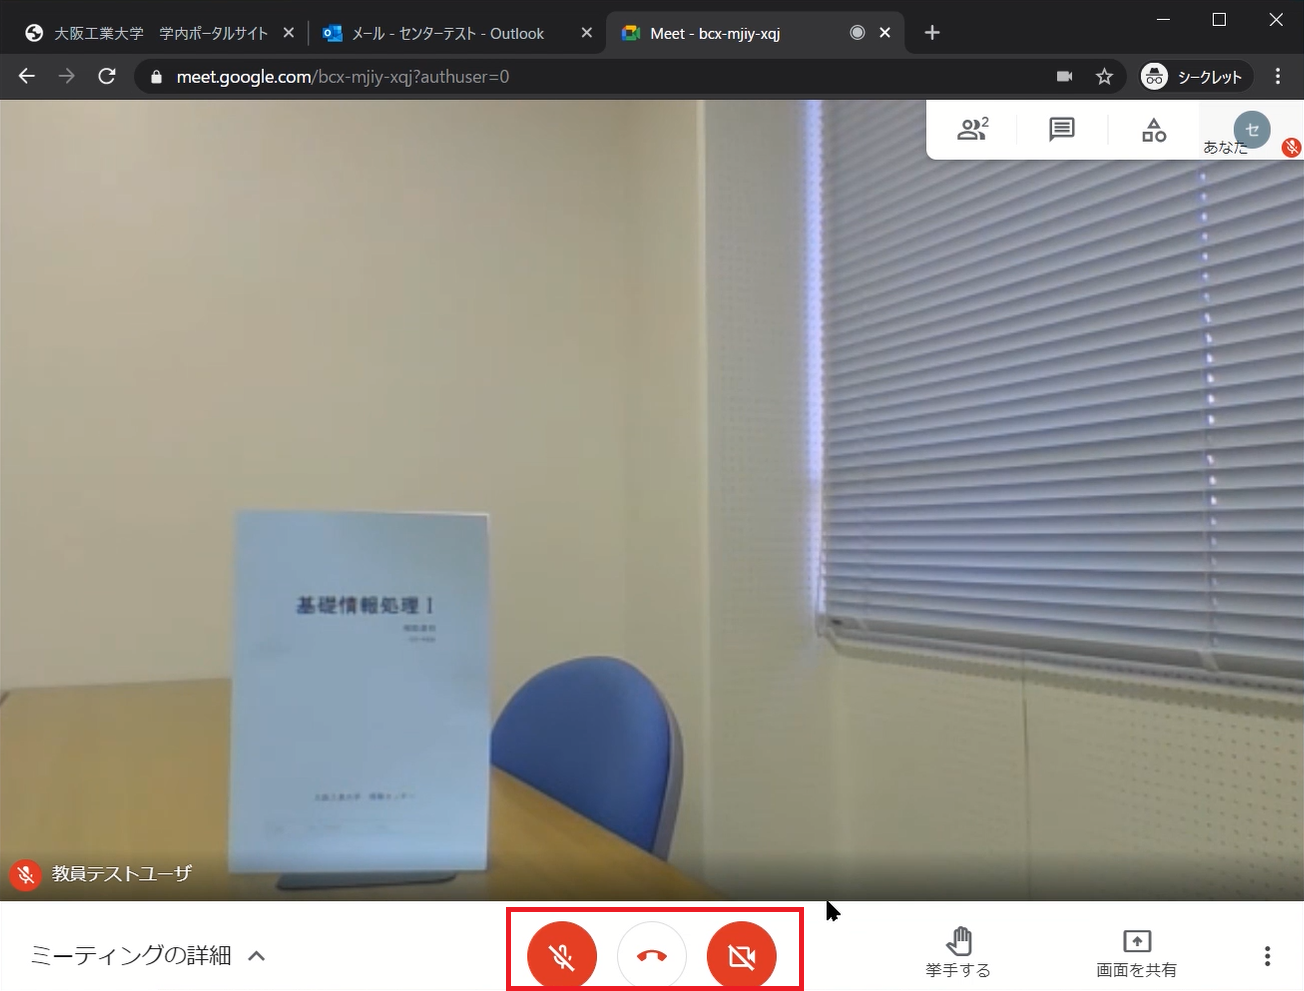The width and height of the screenshot is (1304, 991).
Task: Unmute the microphone toggle
Action: [x=562, y=956]
